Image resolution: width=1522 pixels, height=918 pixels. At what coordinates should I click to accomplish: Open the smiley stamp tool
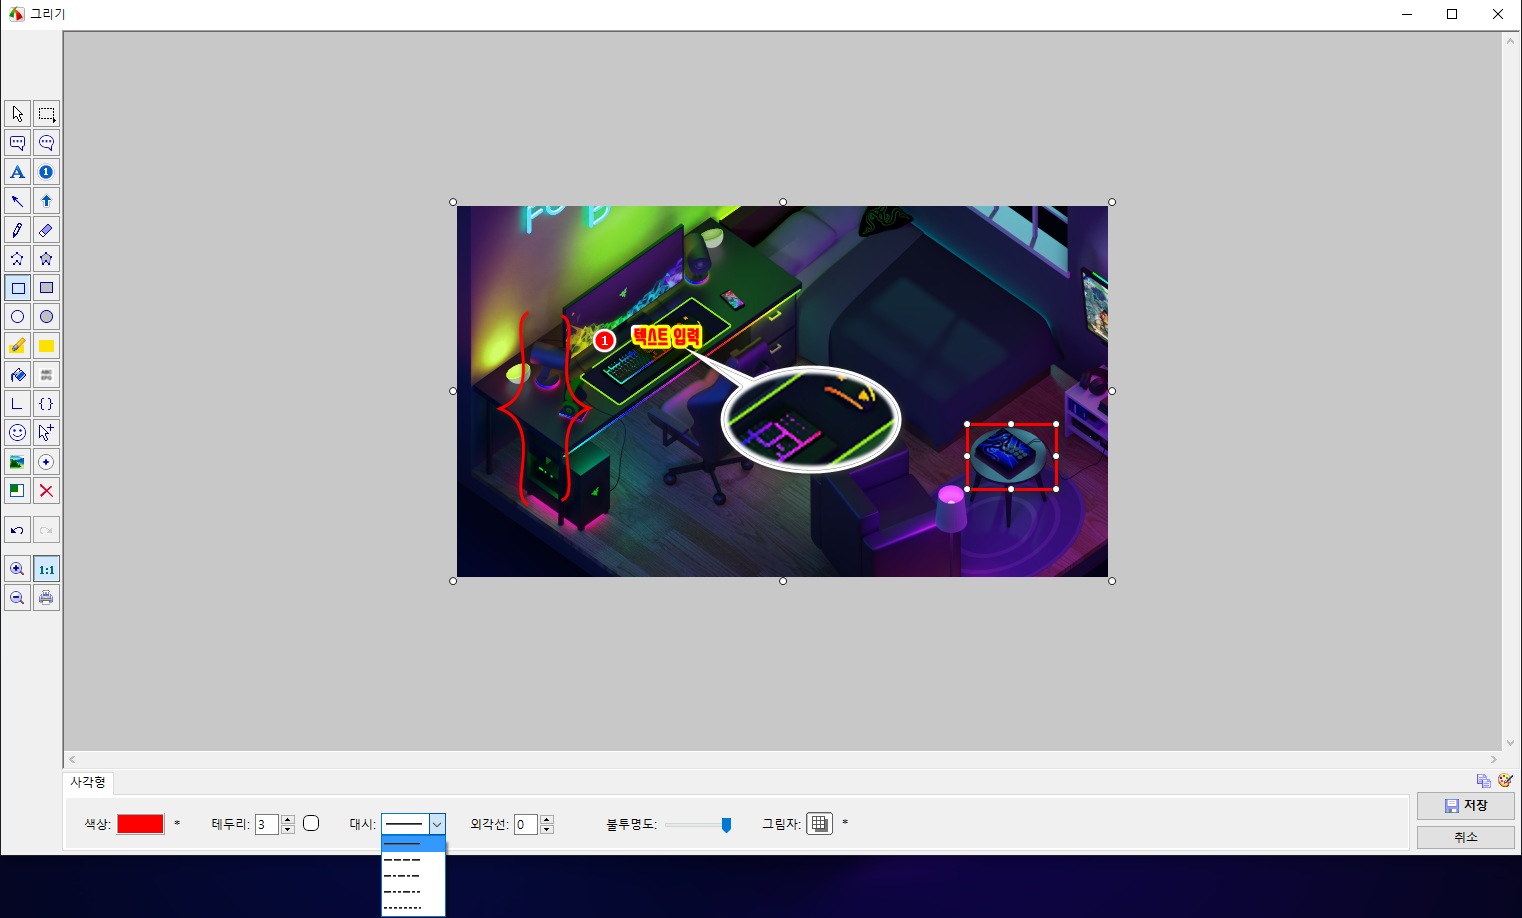point(17,433)
